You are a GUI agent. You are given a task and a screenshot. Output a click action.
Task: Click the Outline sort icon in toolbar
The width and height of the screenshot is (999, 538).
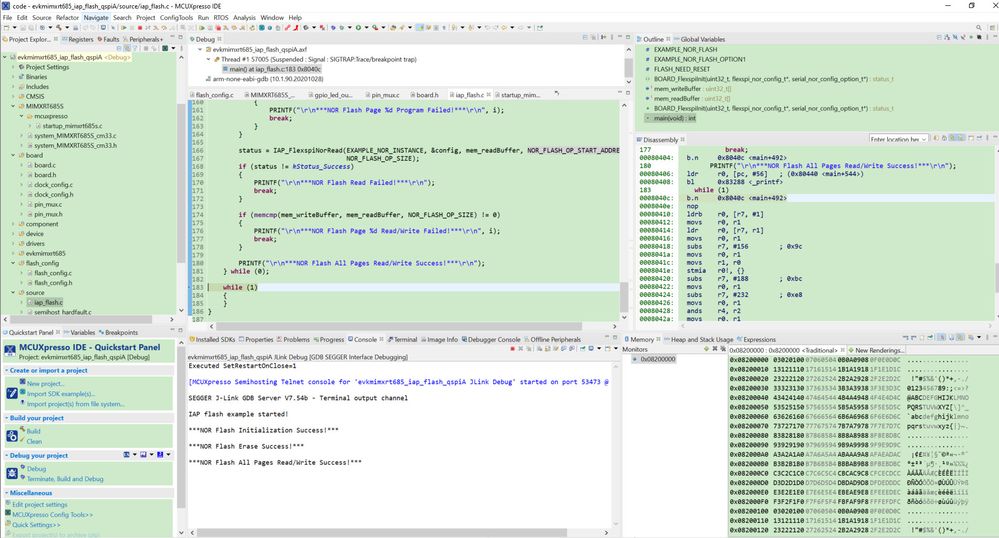[x=947, y=38]
